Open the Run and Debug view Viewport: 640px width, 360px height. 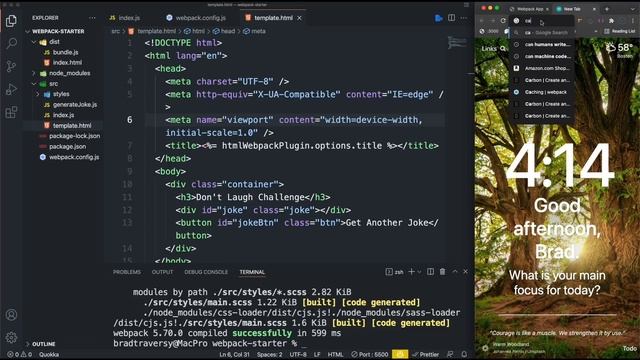pyautogui.click(x=11, y=89)
